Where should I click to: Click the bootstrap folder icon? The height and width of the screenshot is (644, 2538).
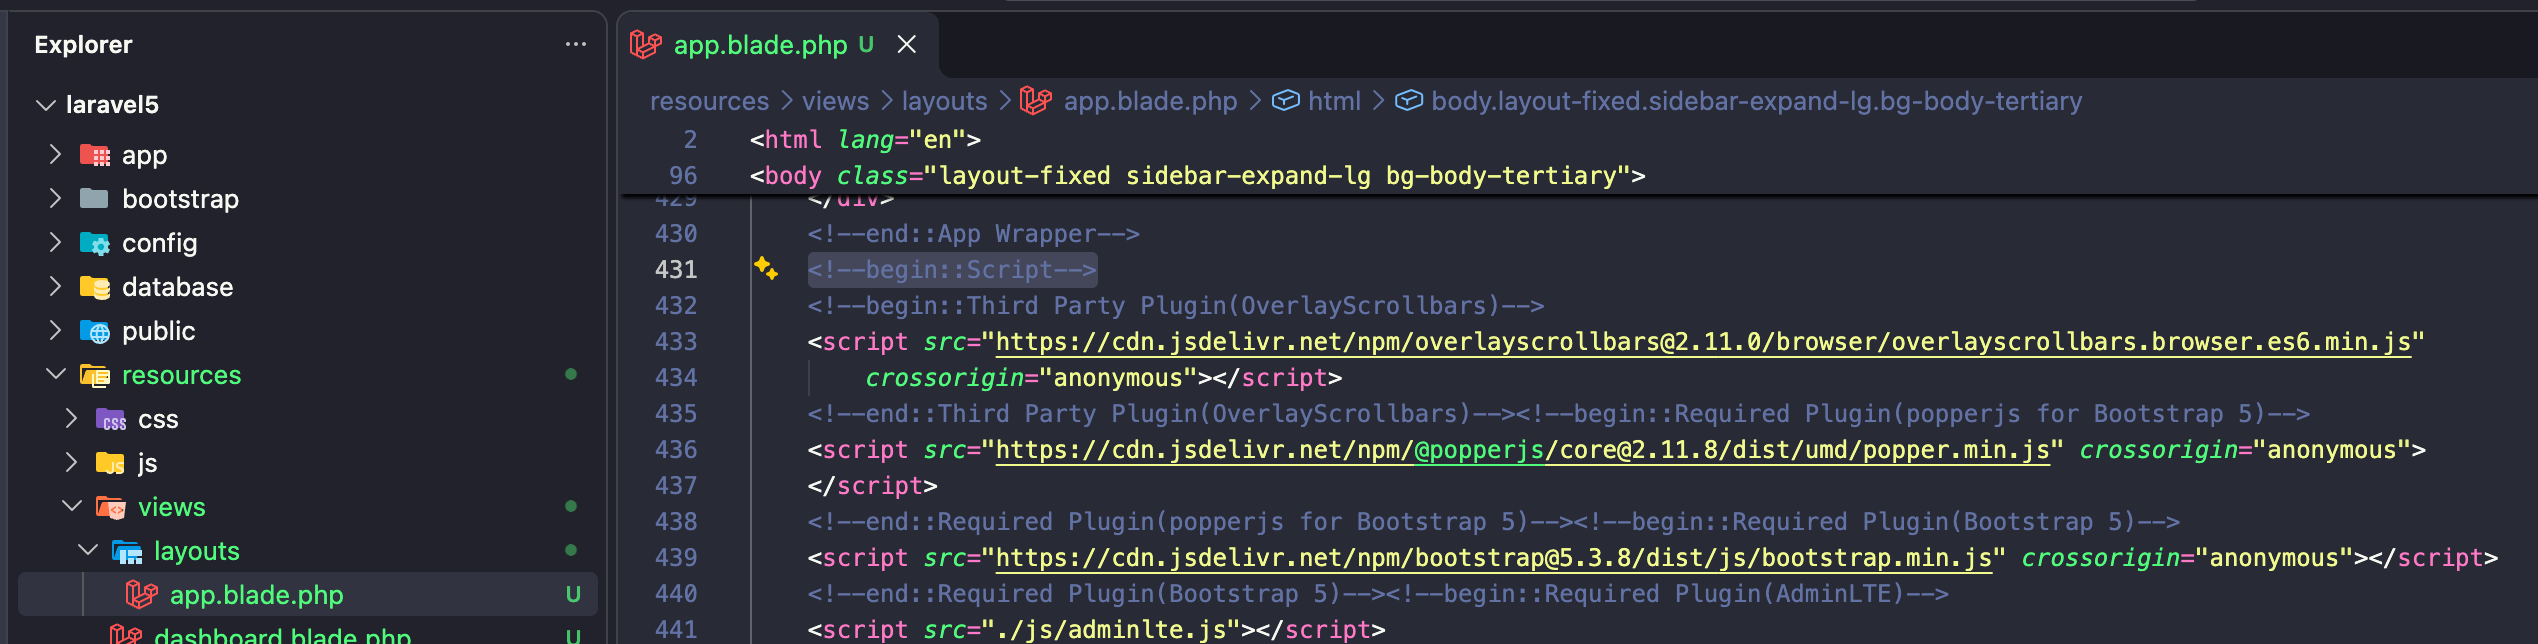[x=95, y=199]
